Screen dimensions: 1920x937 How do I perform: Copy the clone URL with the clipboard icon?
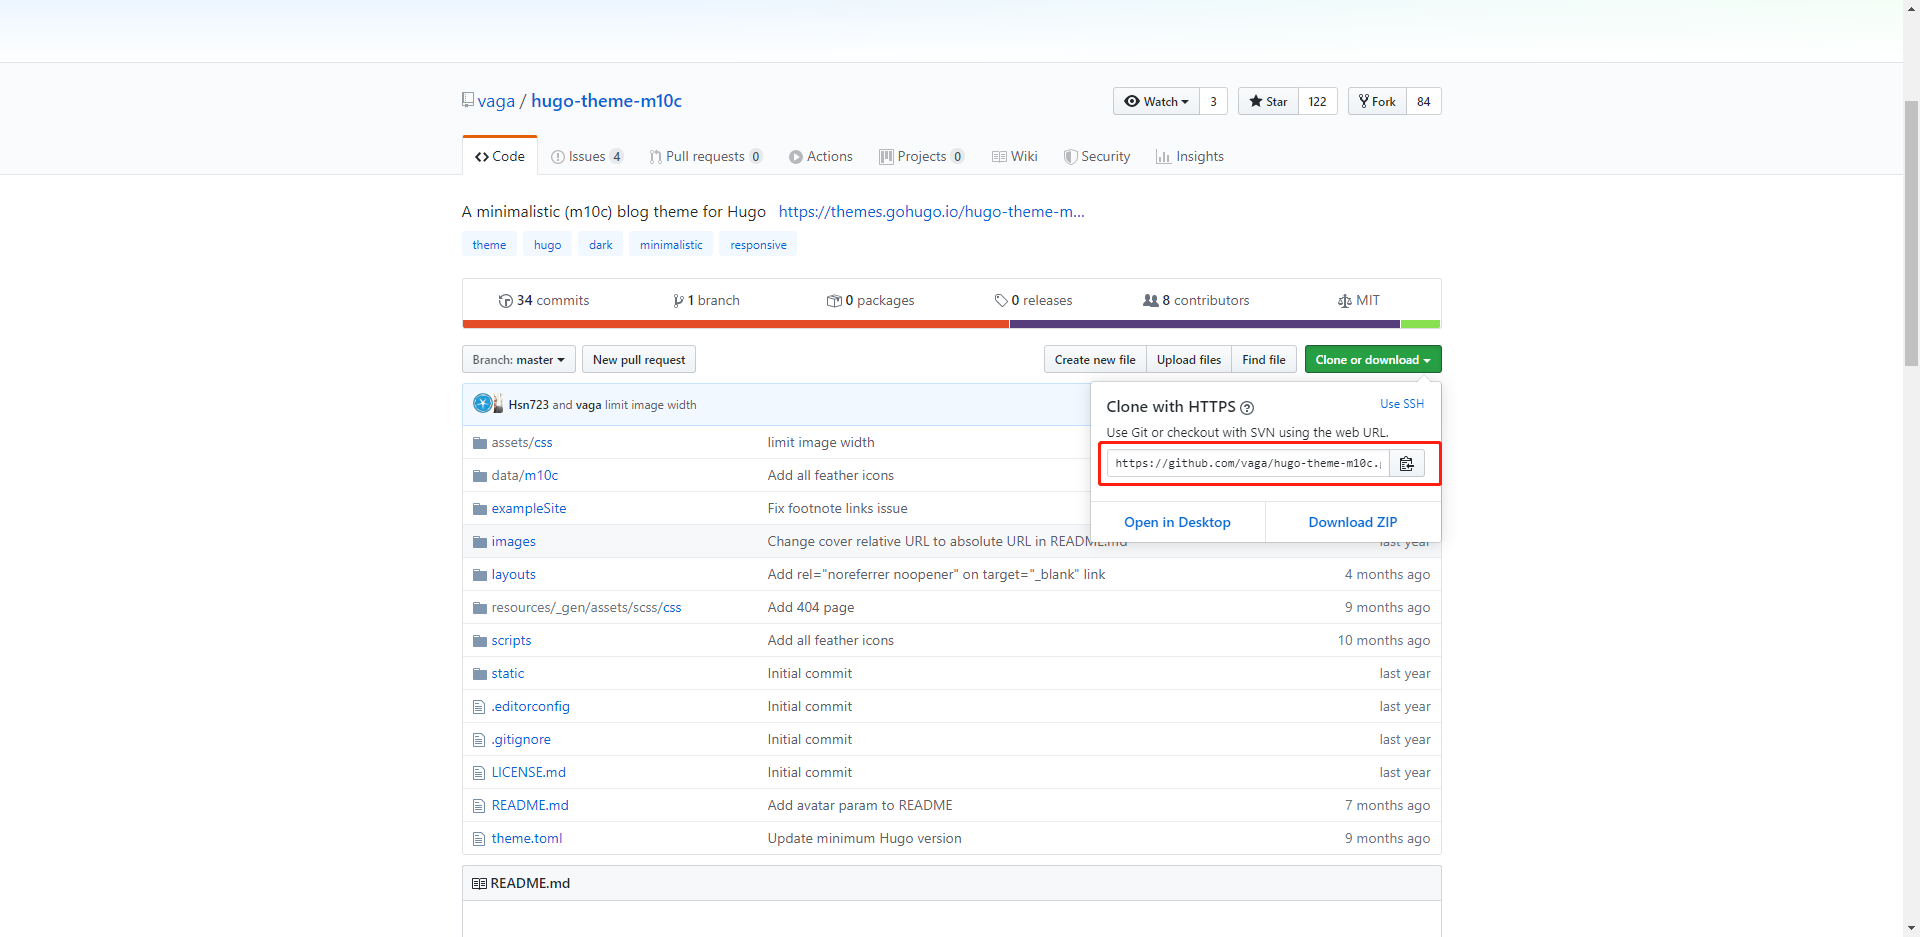tap(1406, 463)
